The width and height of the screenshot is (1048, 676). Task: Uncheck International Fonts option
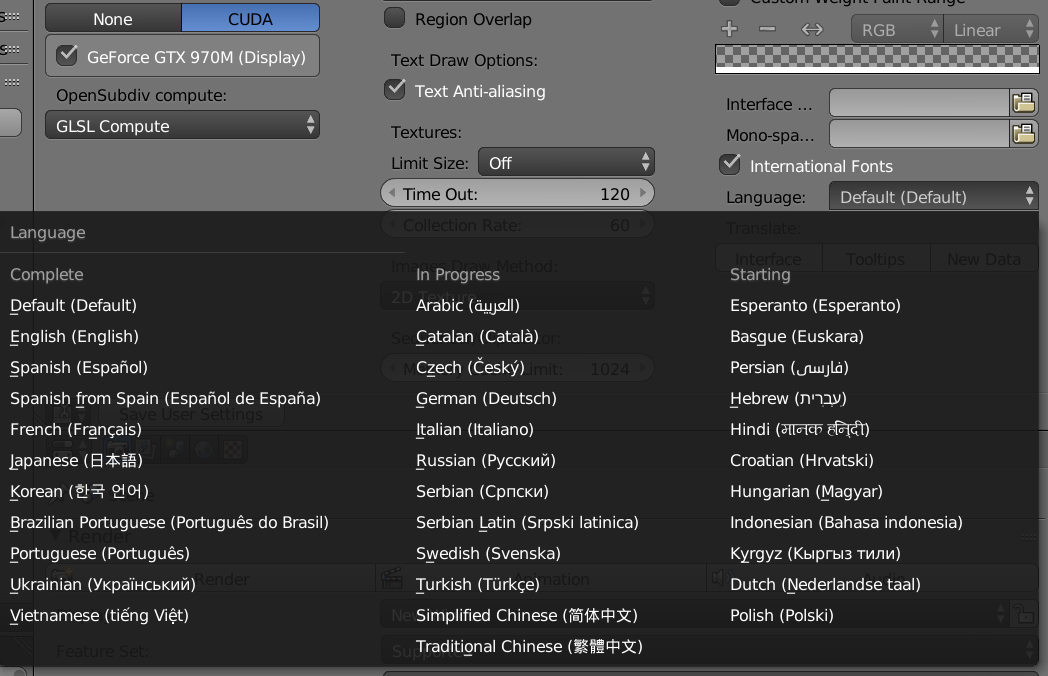click(730, 165)
